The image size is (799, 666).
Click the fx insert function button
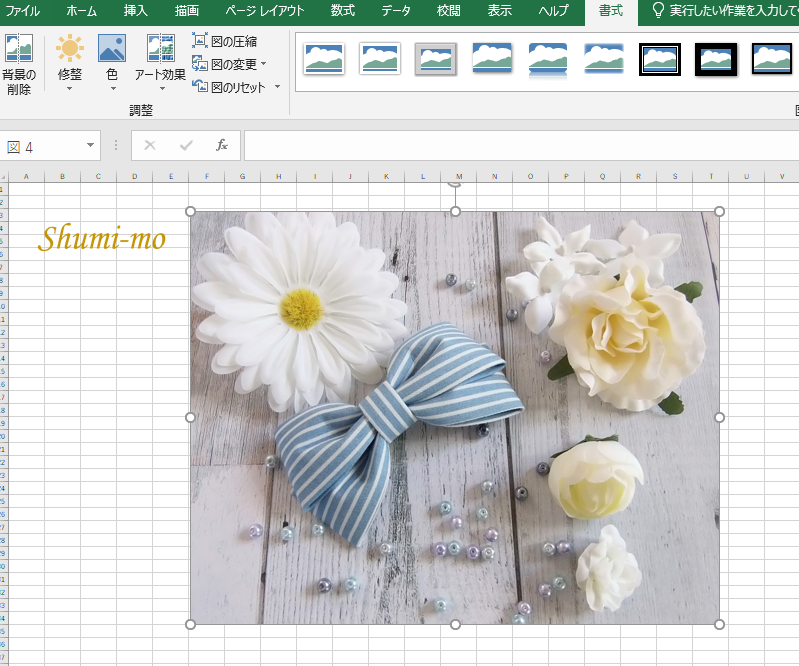(222, 146)
